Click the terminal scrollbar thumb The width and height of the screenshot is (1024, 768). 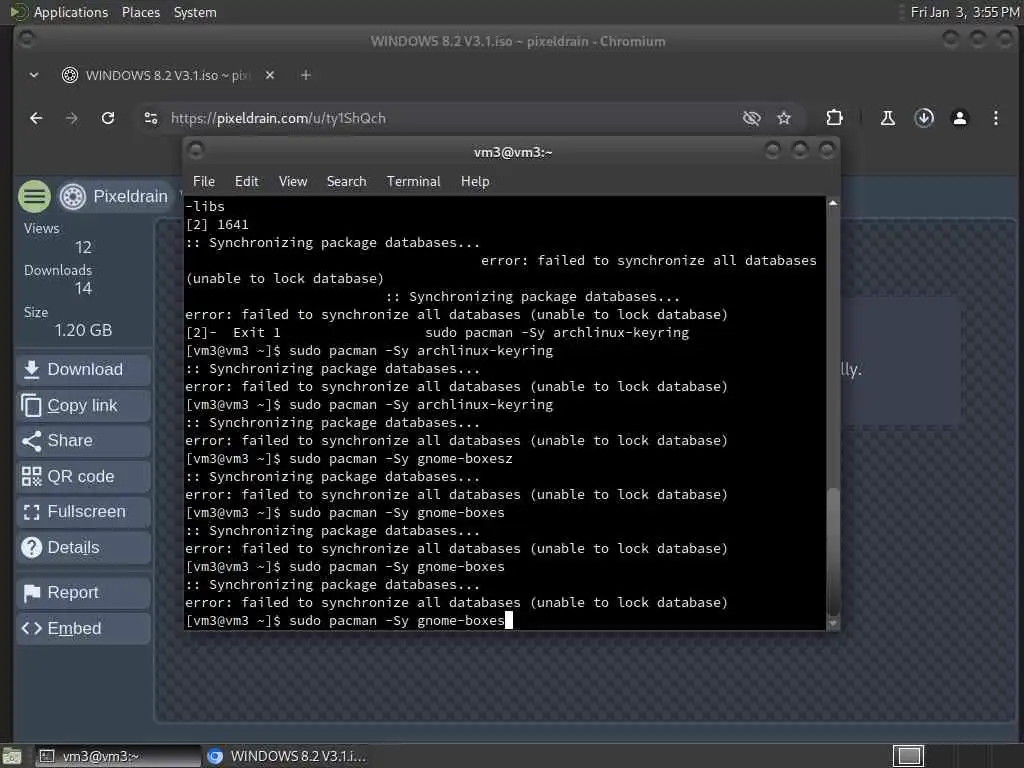833,551
